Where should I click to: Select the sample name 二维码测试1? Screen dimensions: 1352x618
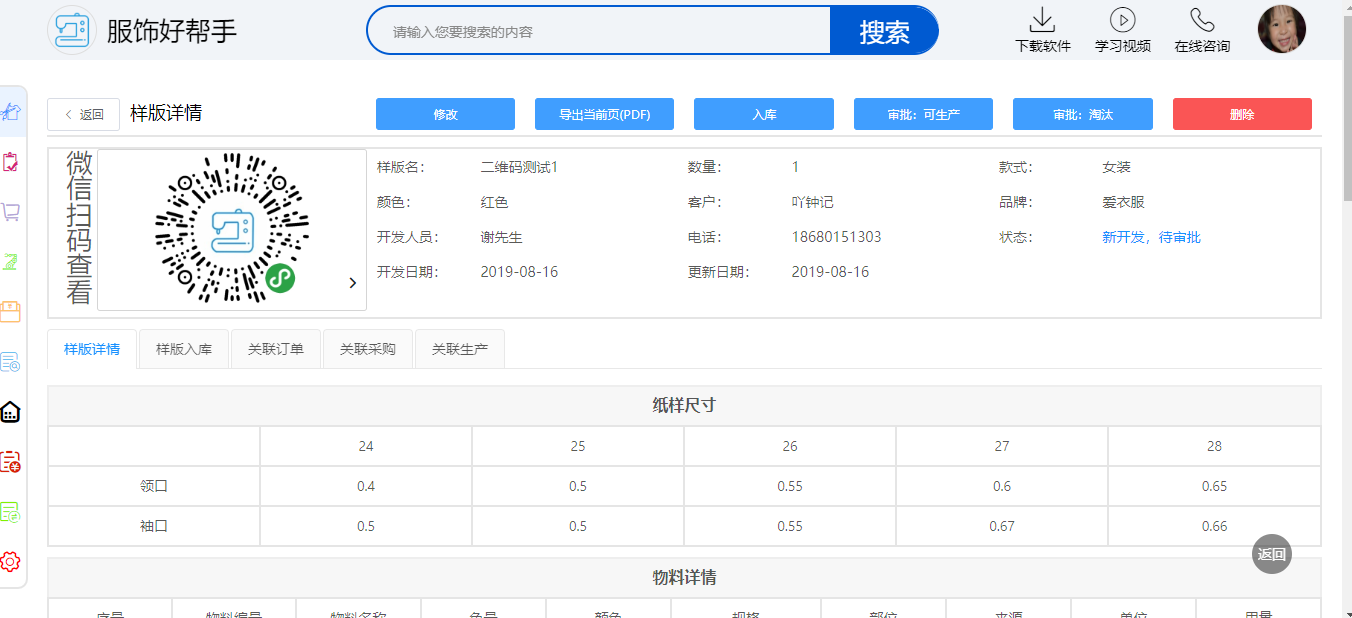519,167
